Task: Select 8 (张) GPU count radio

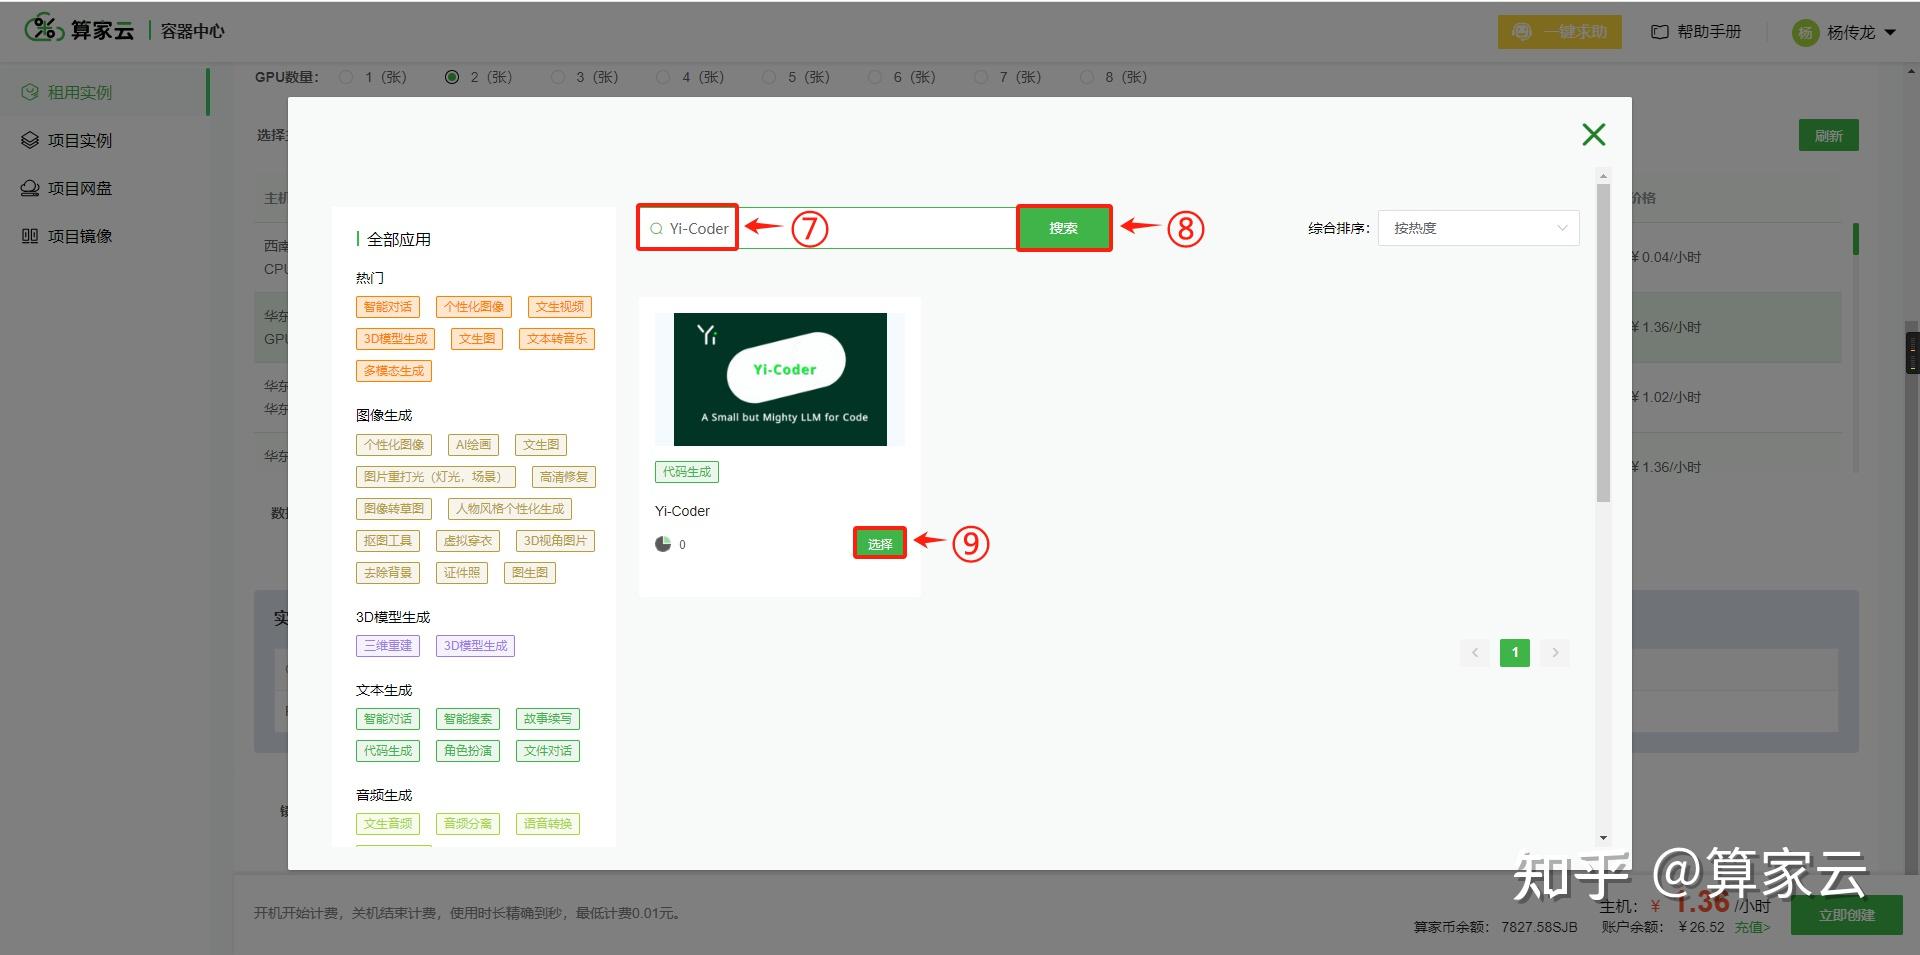Action: (x=1087, y=77)
